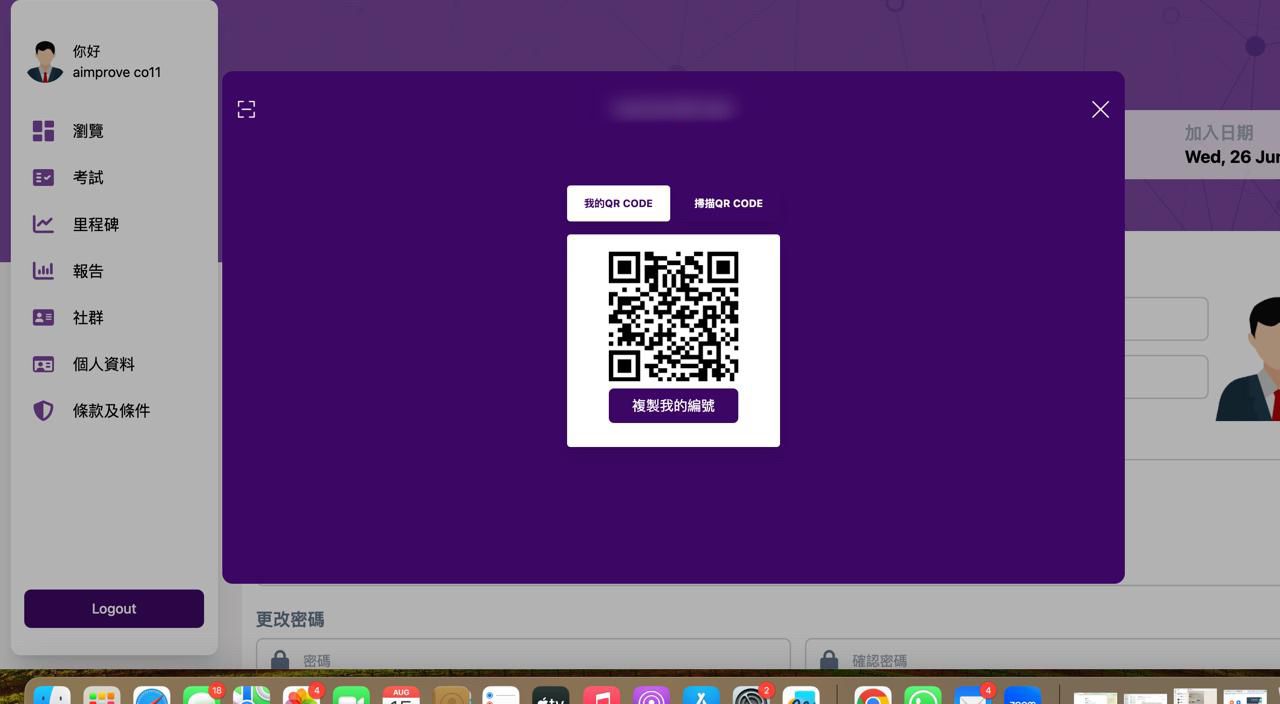Image resolution: width=1280 pixels, height=704 pixels.
Task: Click the 報告 bar-chart icon
Action: tap(43, 271)
